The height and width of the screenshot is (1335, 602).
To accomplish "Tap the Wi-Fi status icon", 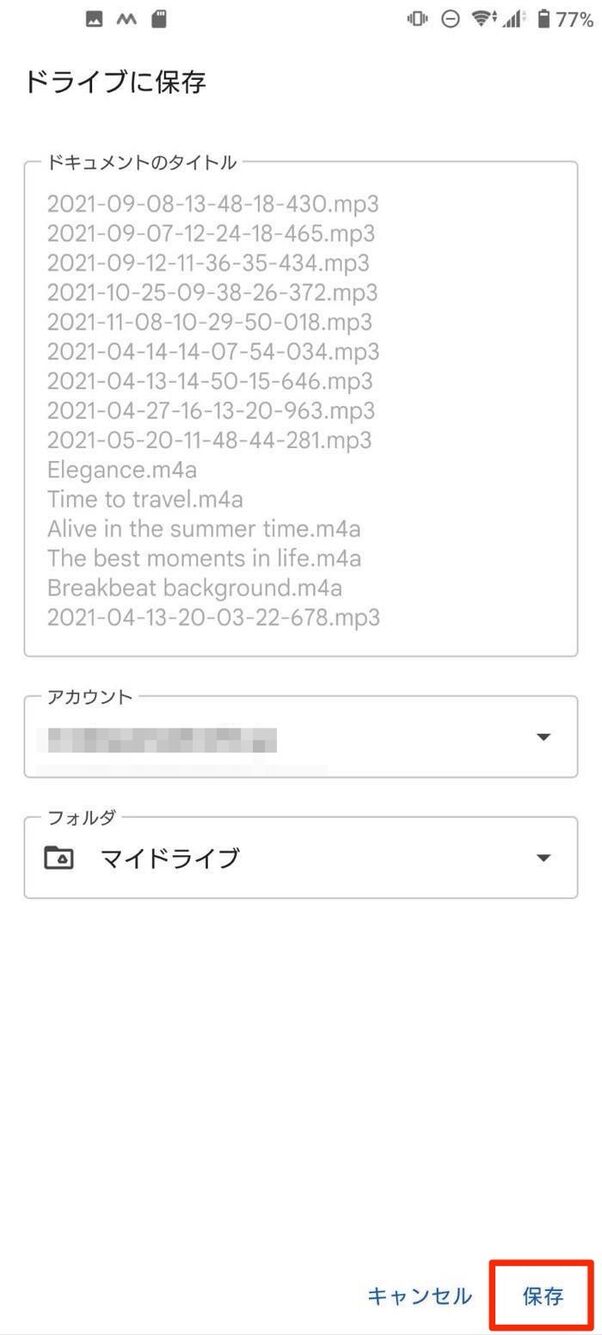I will click(484, 19).
